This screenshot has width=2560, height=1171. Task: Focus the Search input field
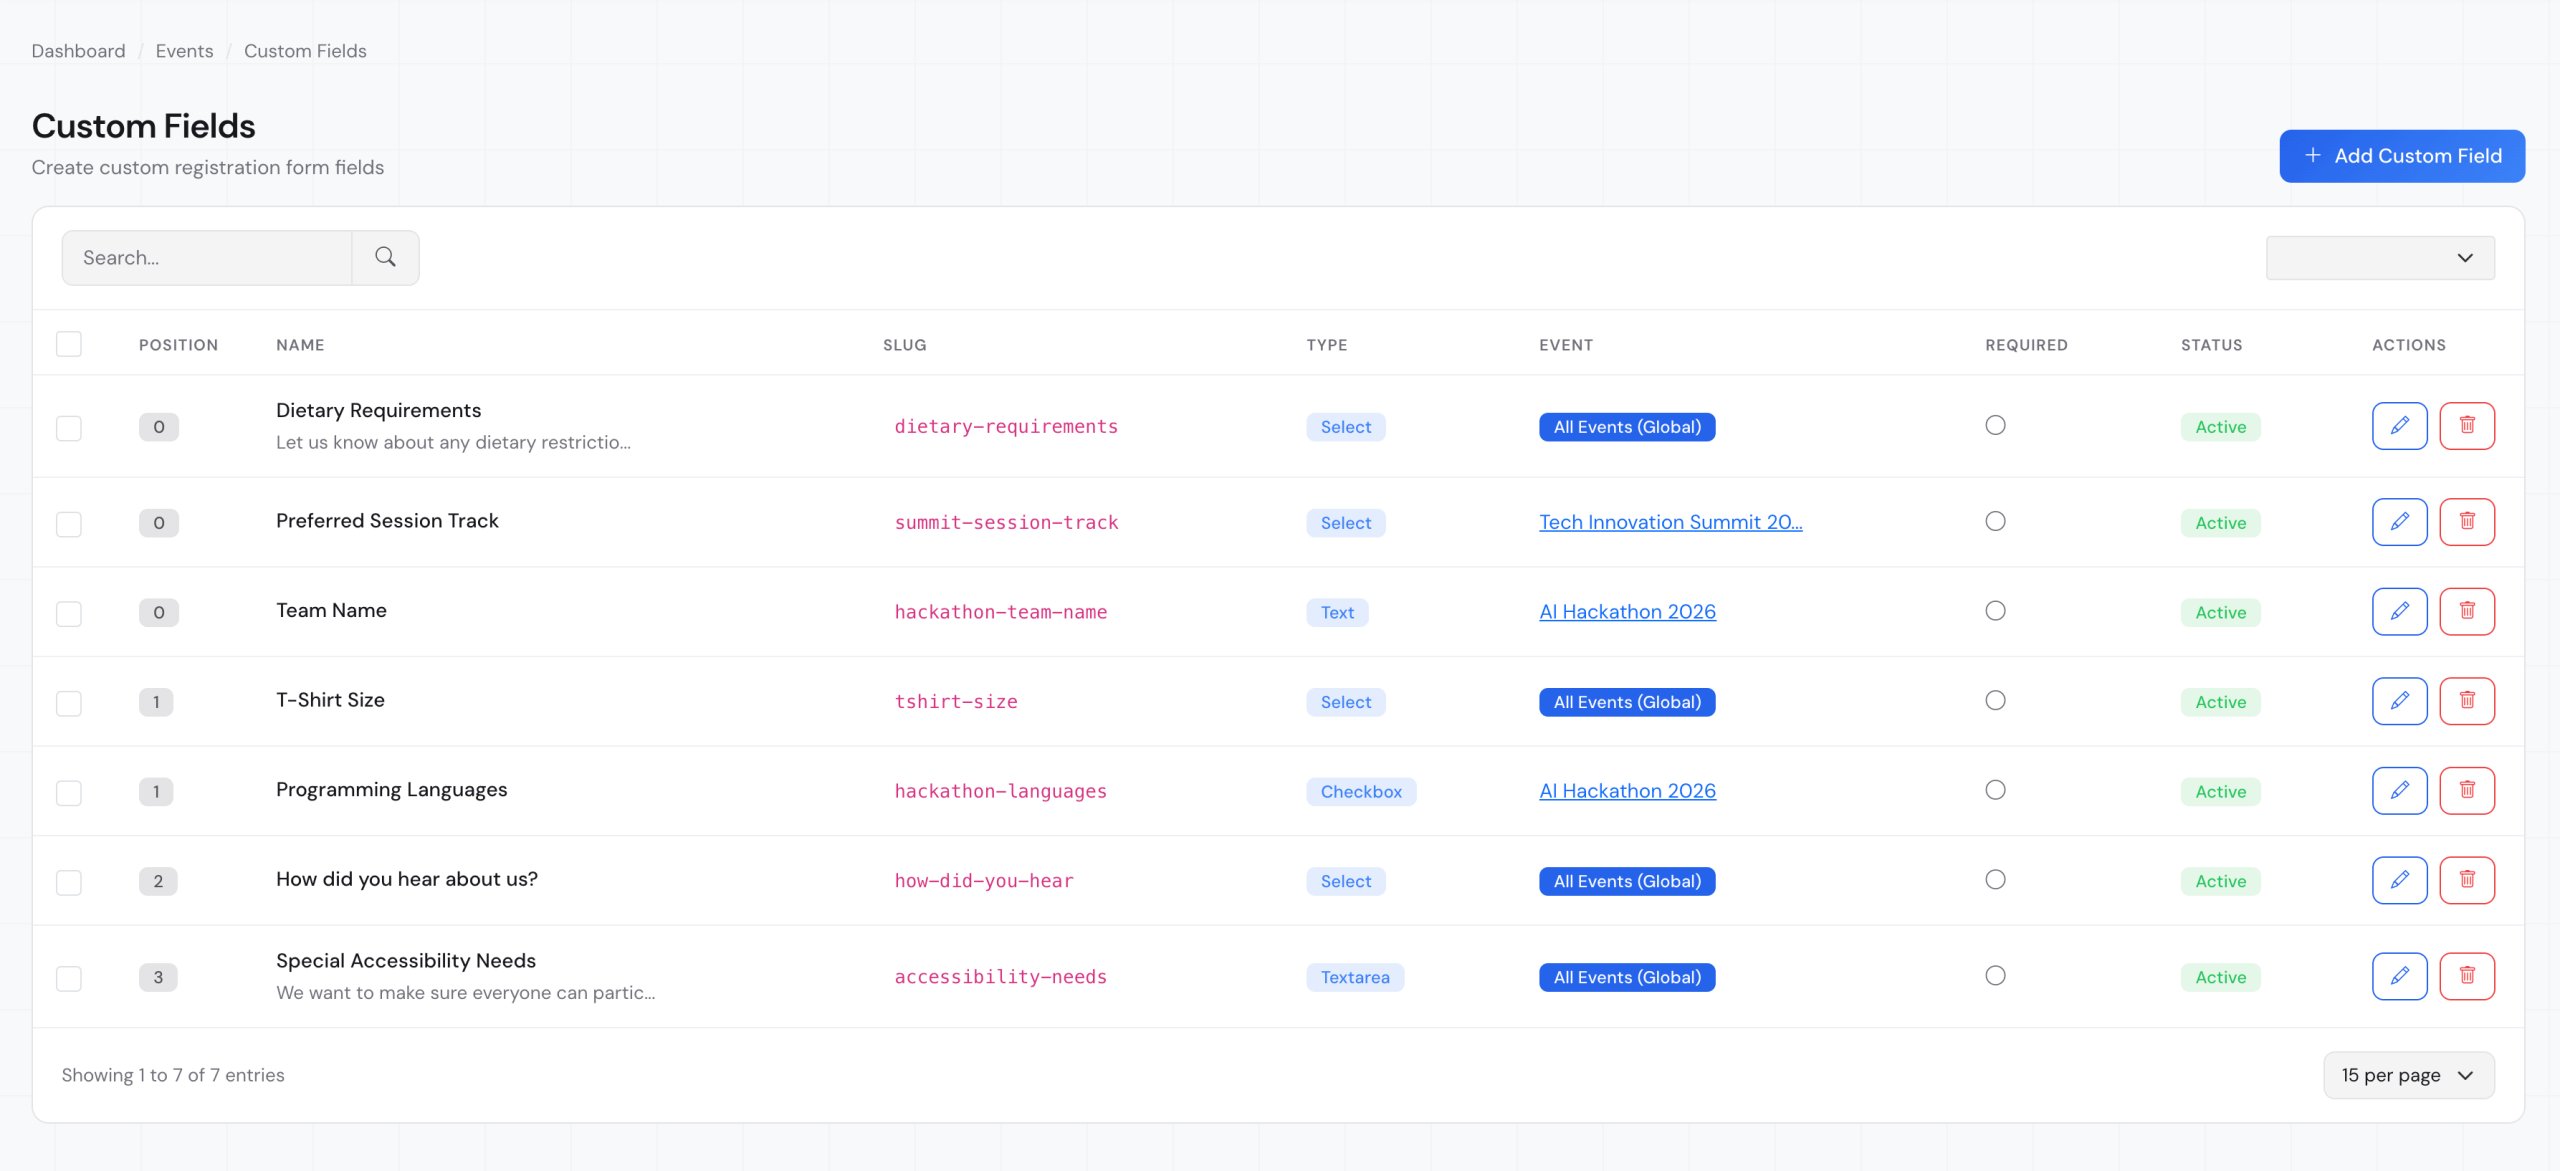point(207,258)
